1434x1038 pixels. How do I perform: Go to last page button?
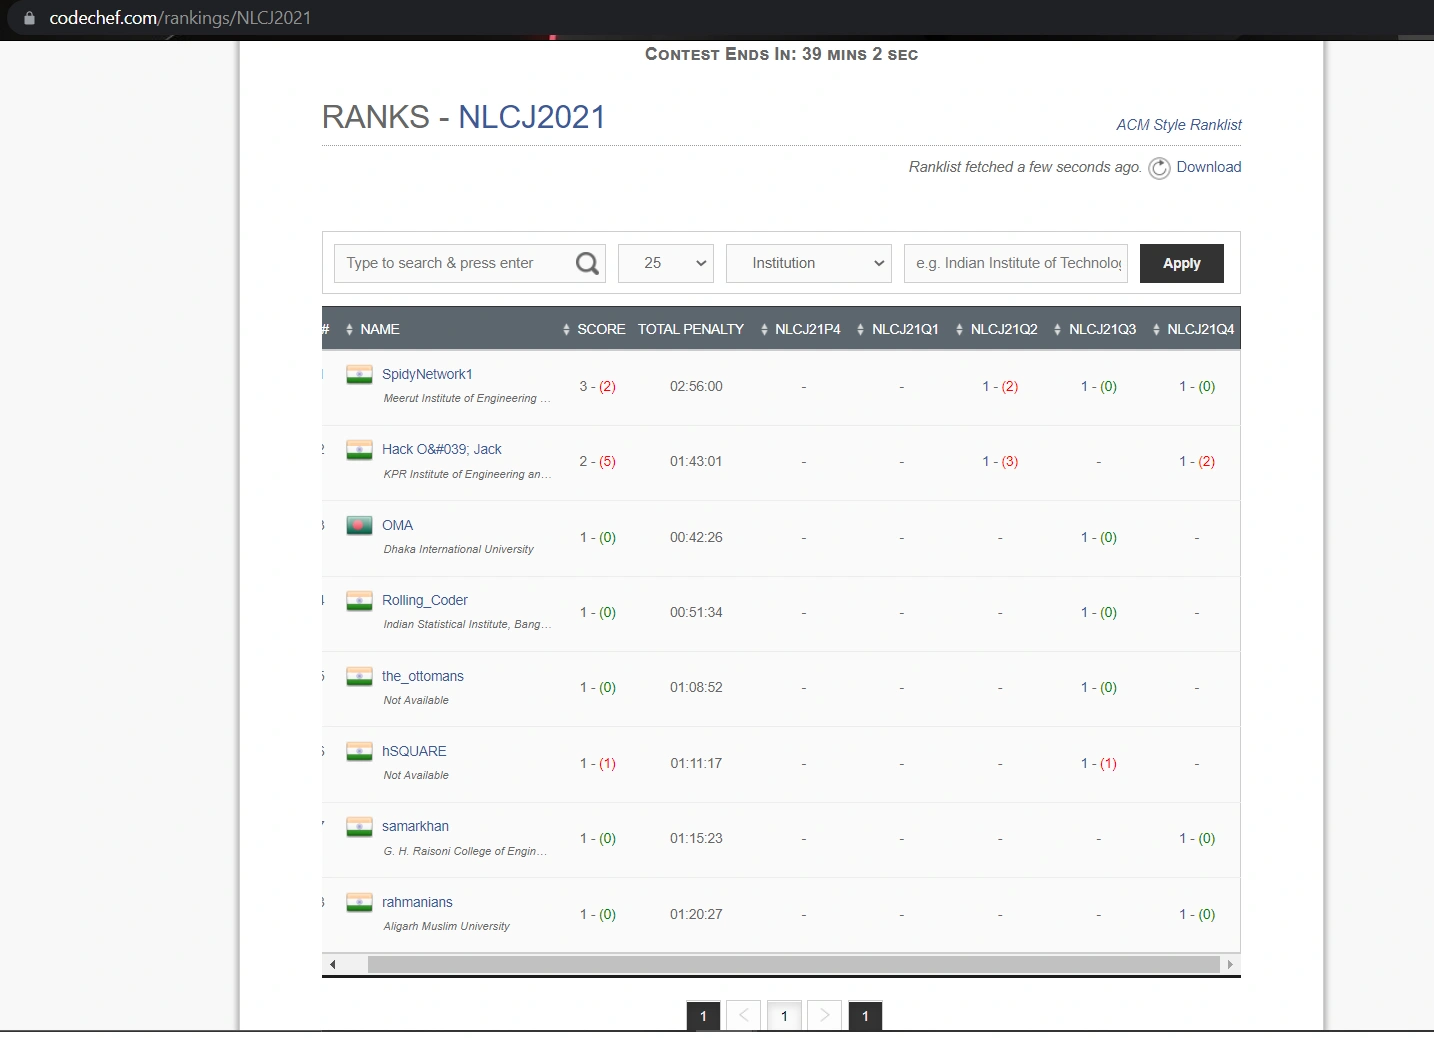pyautogui.click(x=865, y=1016)
